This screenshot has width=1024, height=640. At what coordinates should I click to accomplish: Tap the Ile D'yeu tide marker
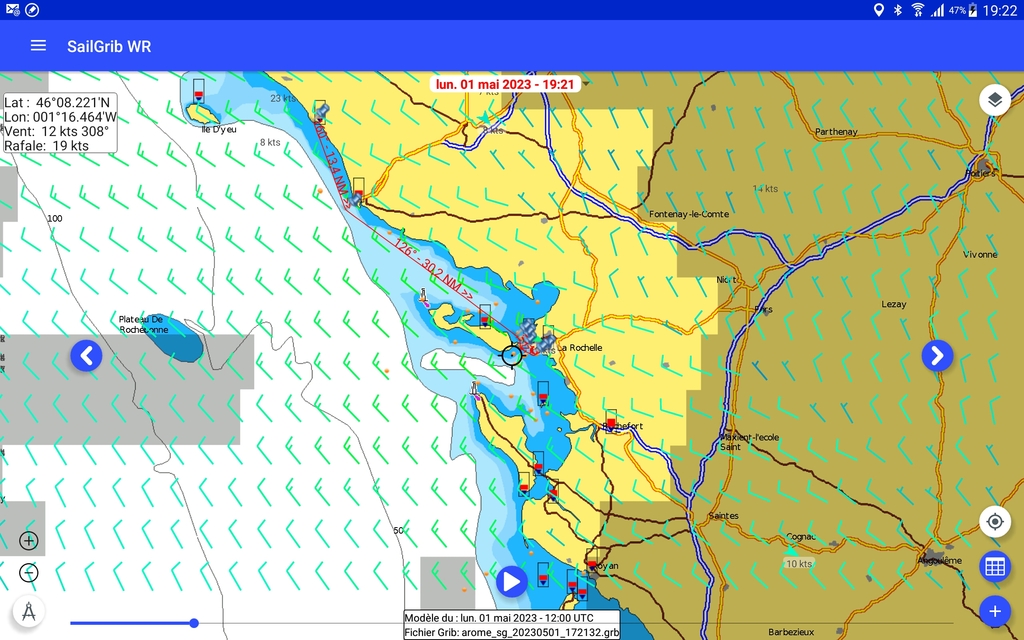coord(199,89)
